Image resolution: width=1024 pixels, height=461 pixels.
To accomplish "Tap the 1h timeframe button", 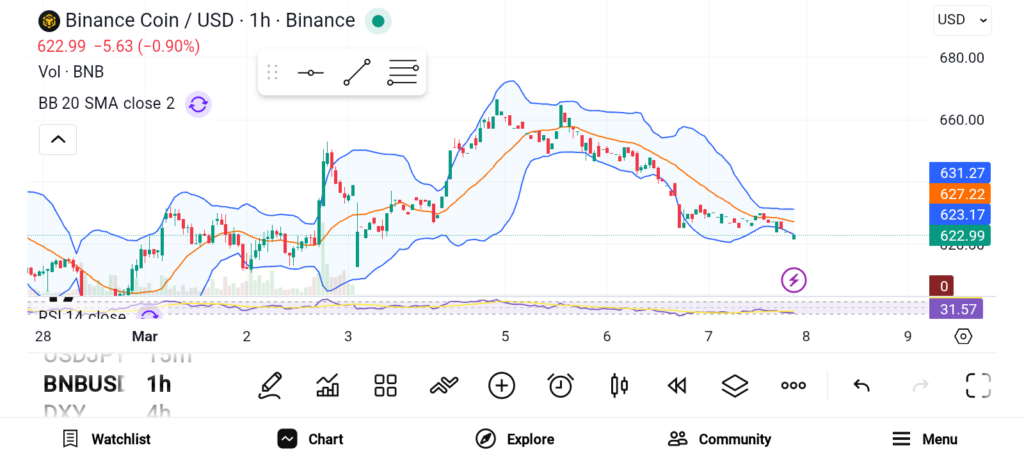I will point(159,384).
